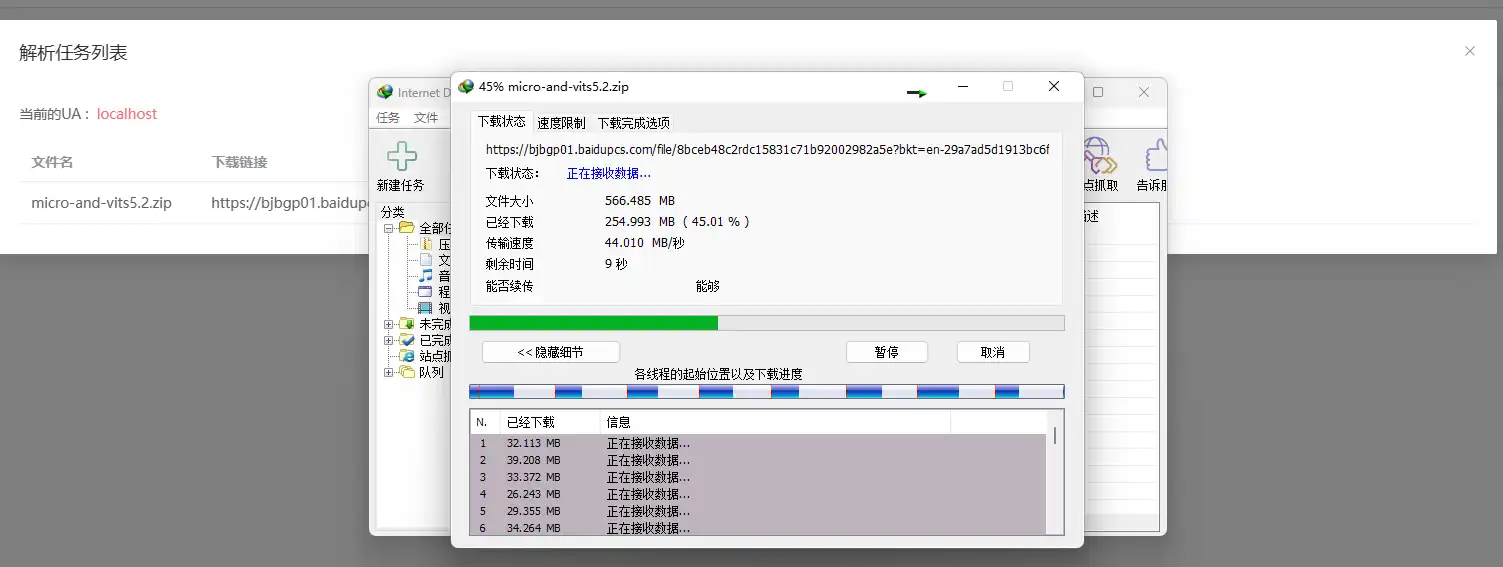Collapse the 全部任务 tree node
1503x567 pixels.
[389, 228]
